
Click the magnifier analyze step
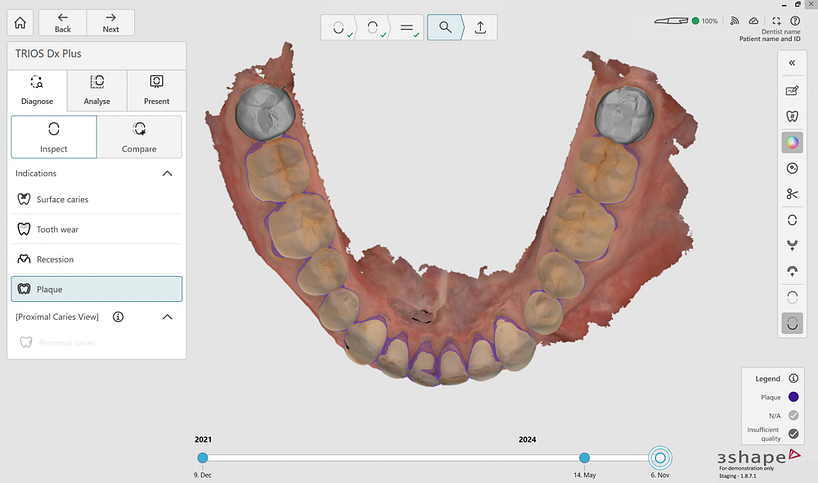coord(445,28)
